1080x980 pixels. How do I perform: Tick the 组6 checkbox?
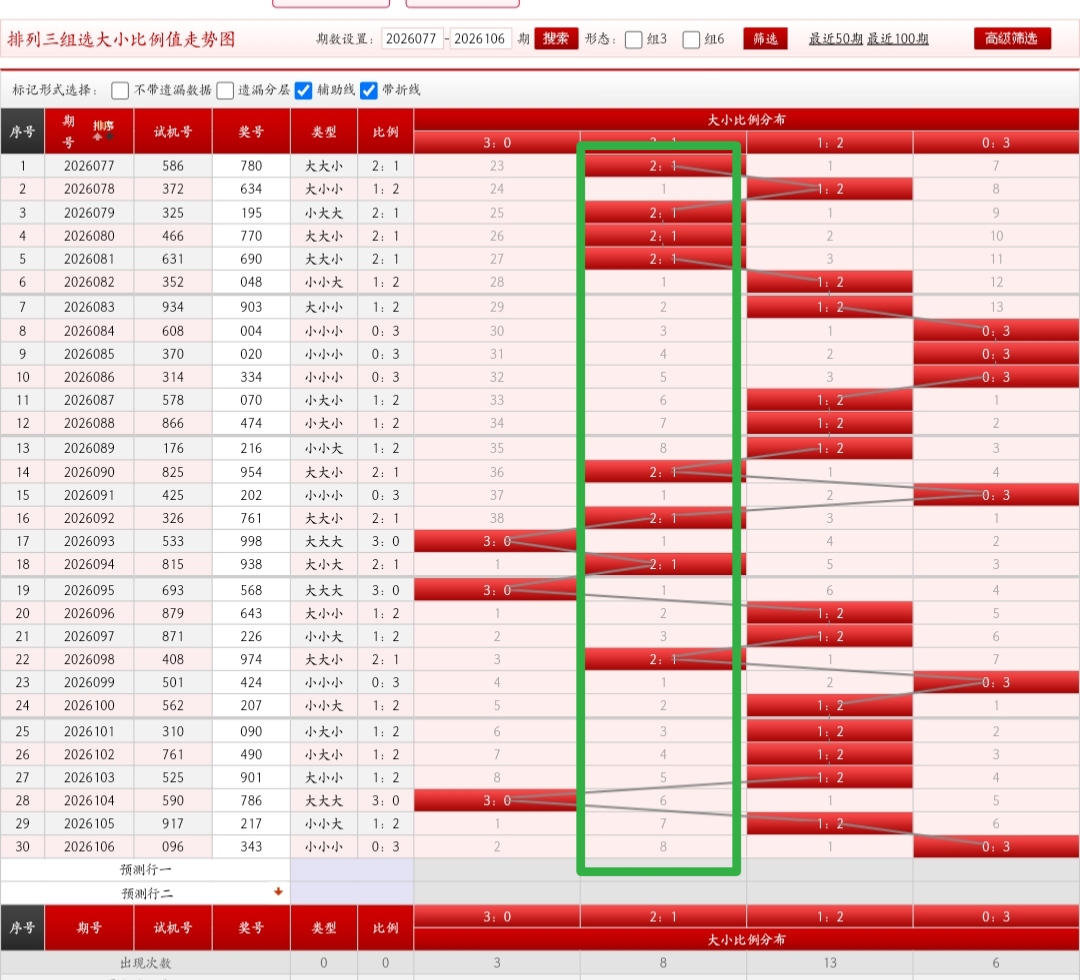point(692,40)
